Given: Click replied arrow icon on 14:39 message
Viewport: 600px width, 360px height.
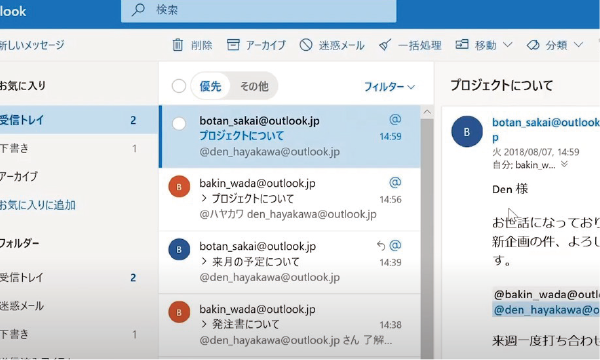Looking at the screenshot, I should [380, 245].
